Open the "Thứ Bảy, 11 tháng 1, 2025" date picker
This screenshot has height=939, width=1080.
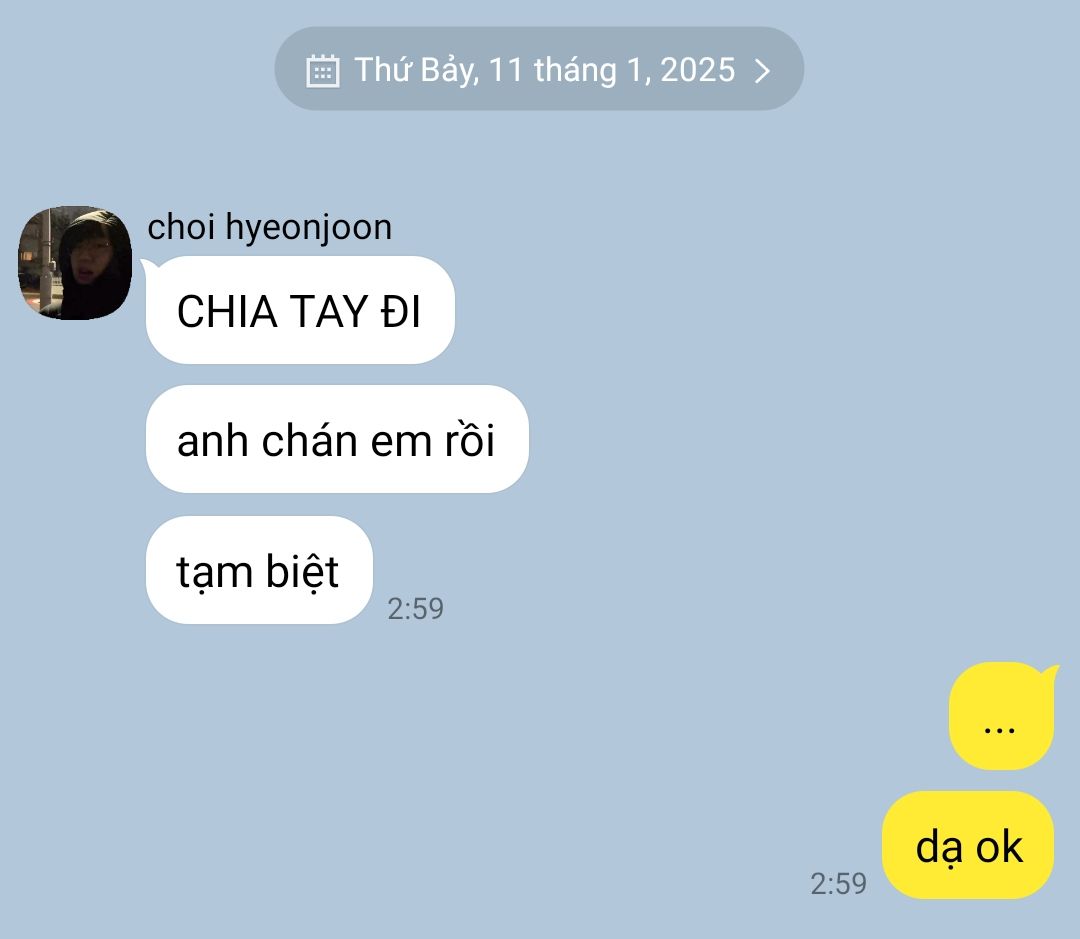tap(539, 69)
